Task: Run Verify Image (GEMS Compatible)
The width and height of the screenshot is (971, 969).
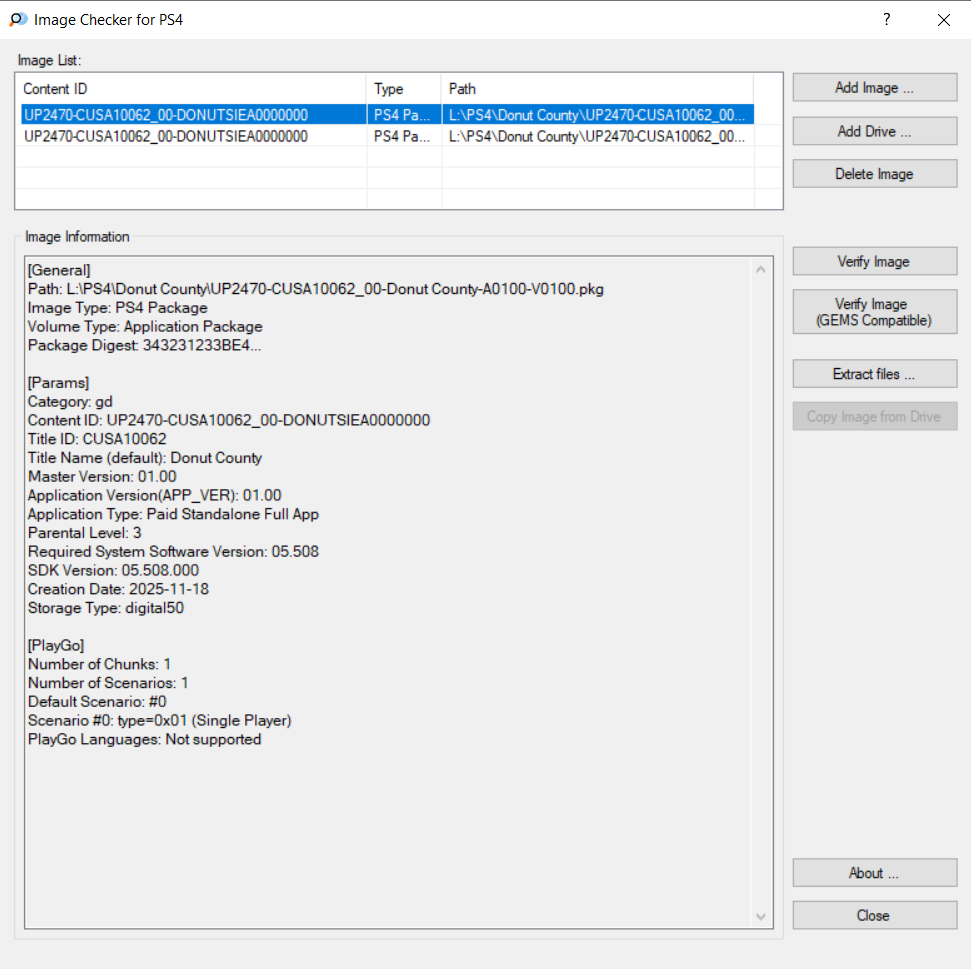Action: 874,312
